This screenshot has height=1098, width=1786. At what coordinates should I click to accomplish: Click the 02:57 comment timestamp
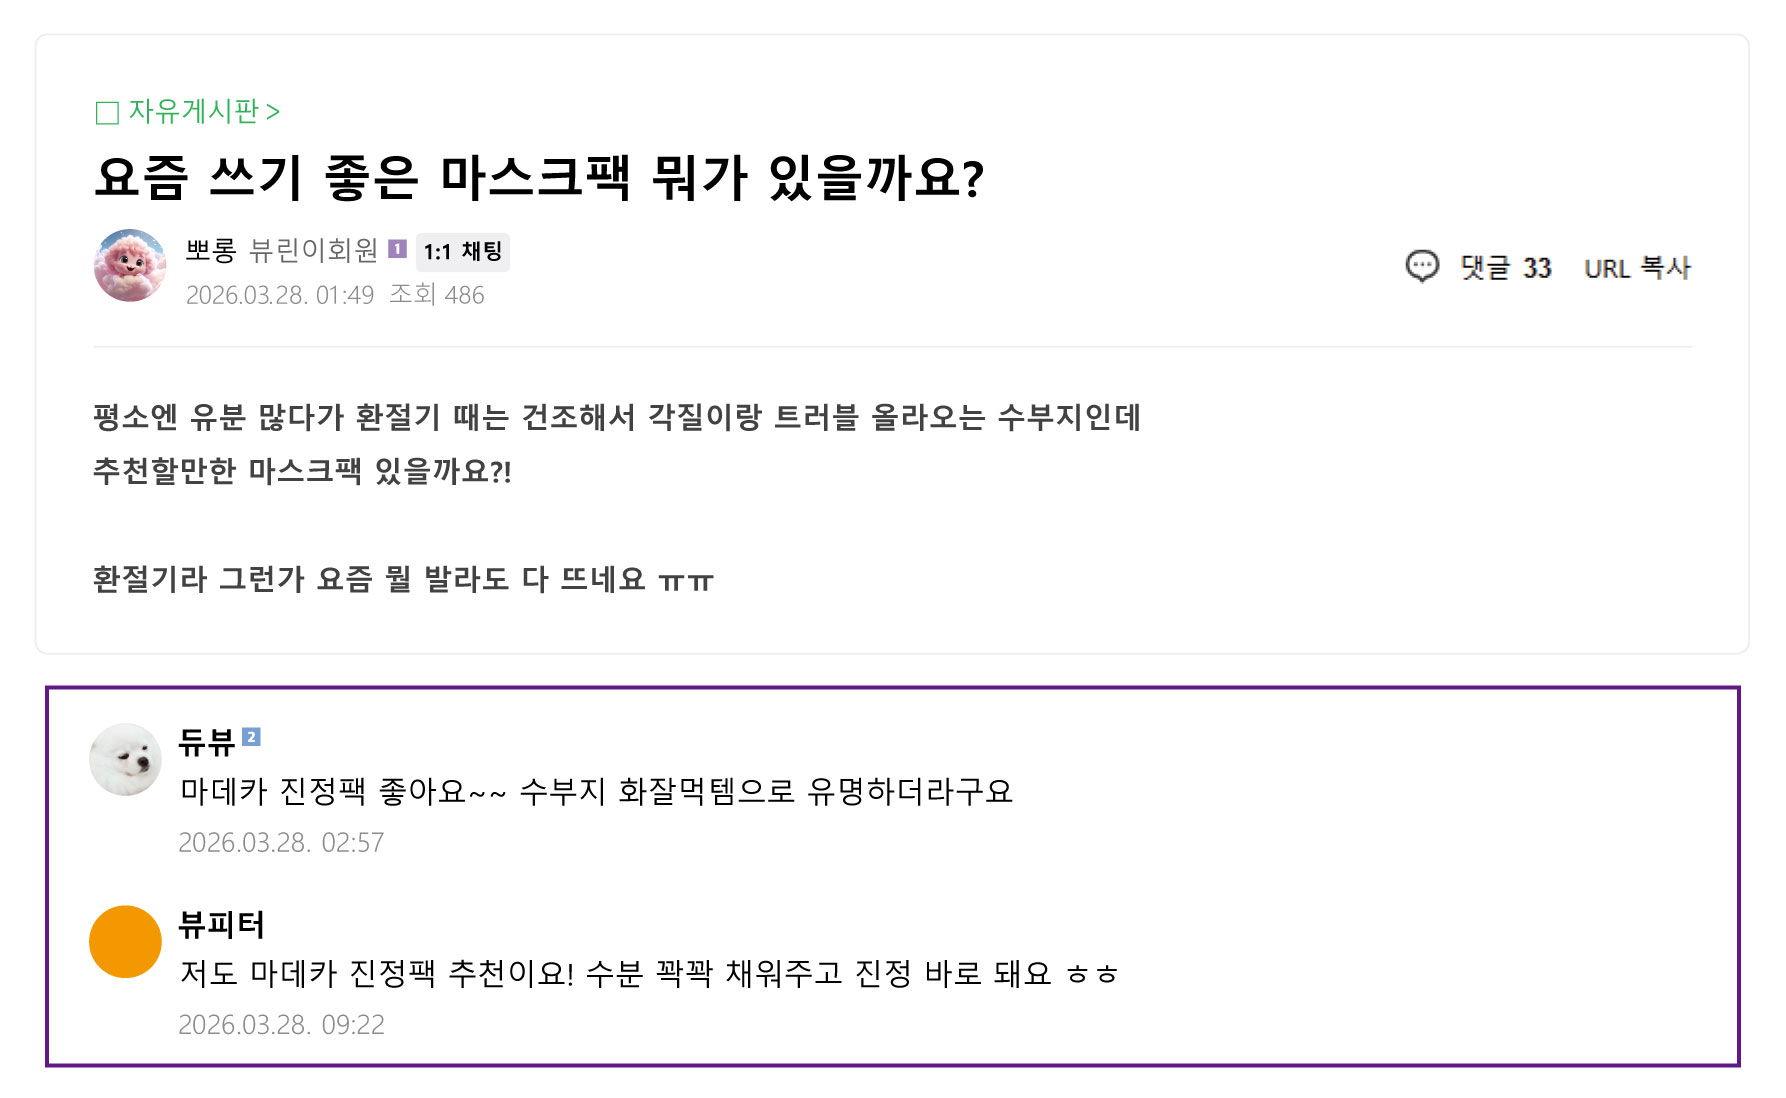(281, 843)
